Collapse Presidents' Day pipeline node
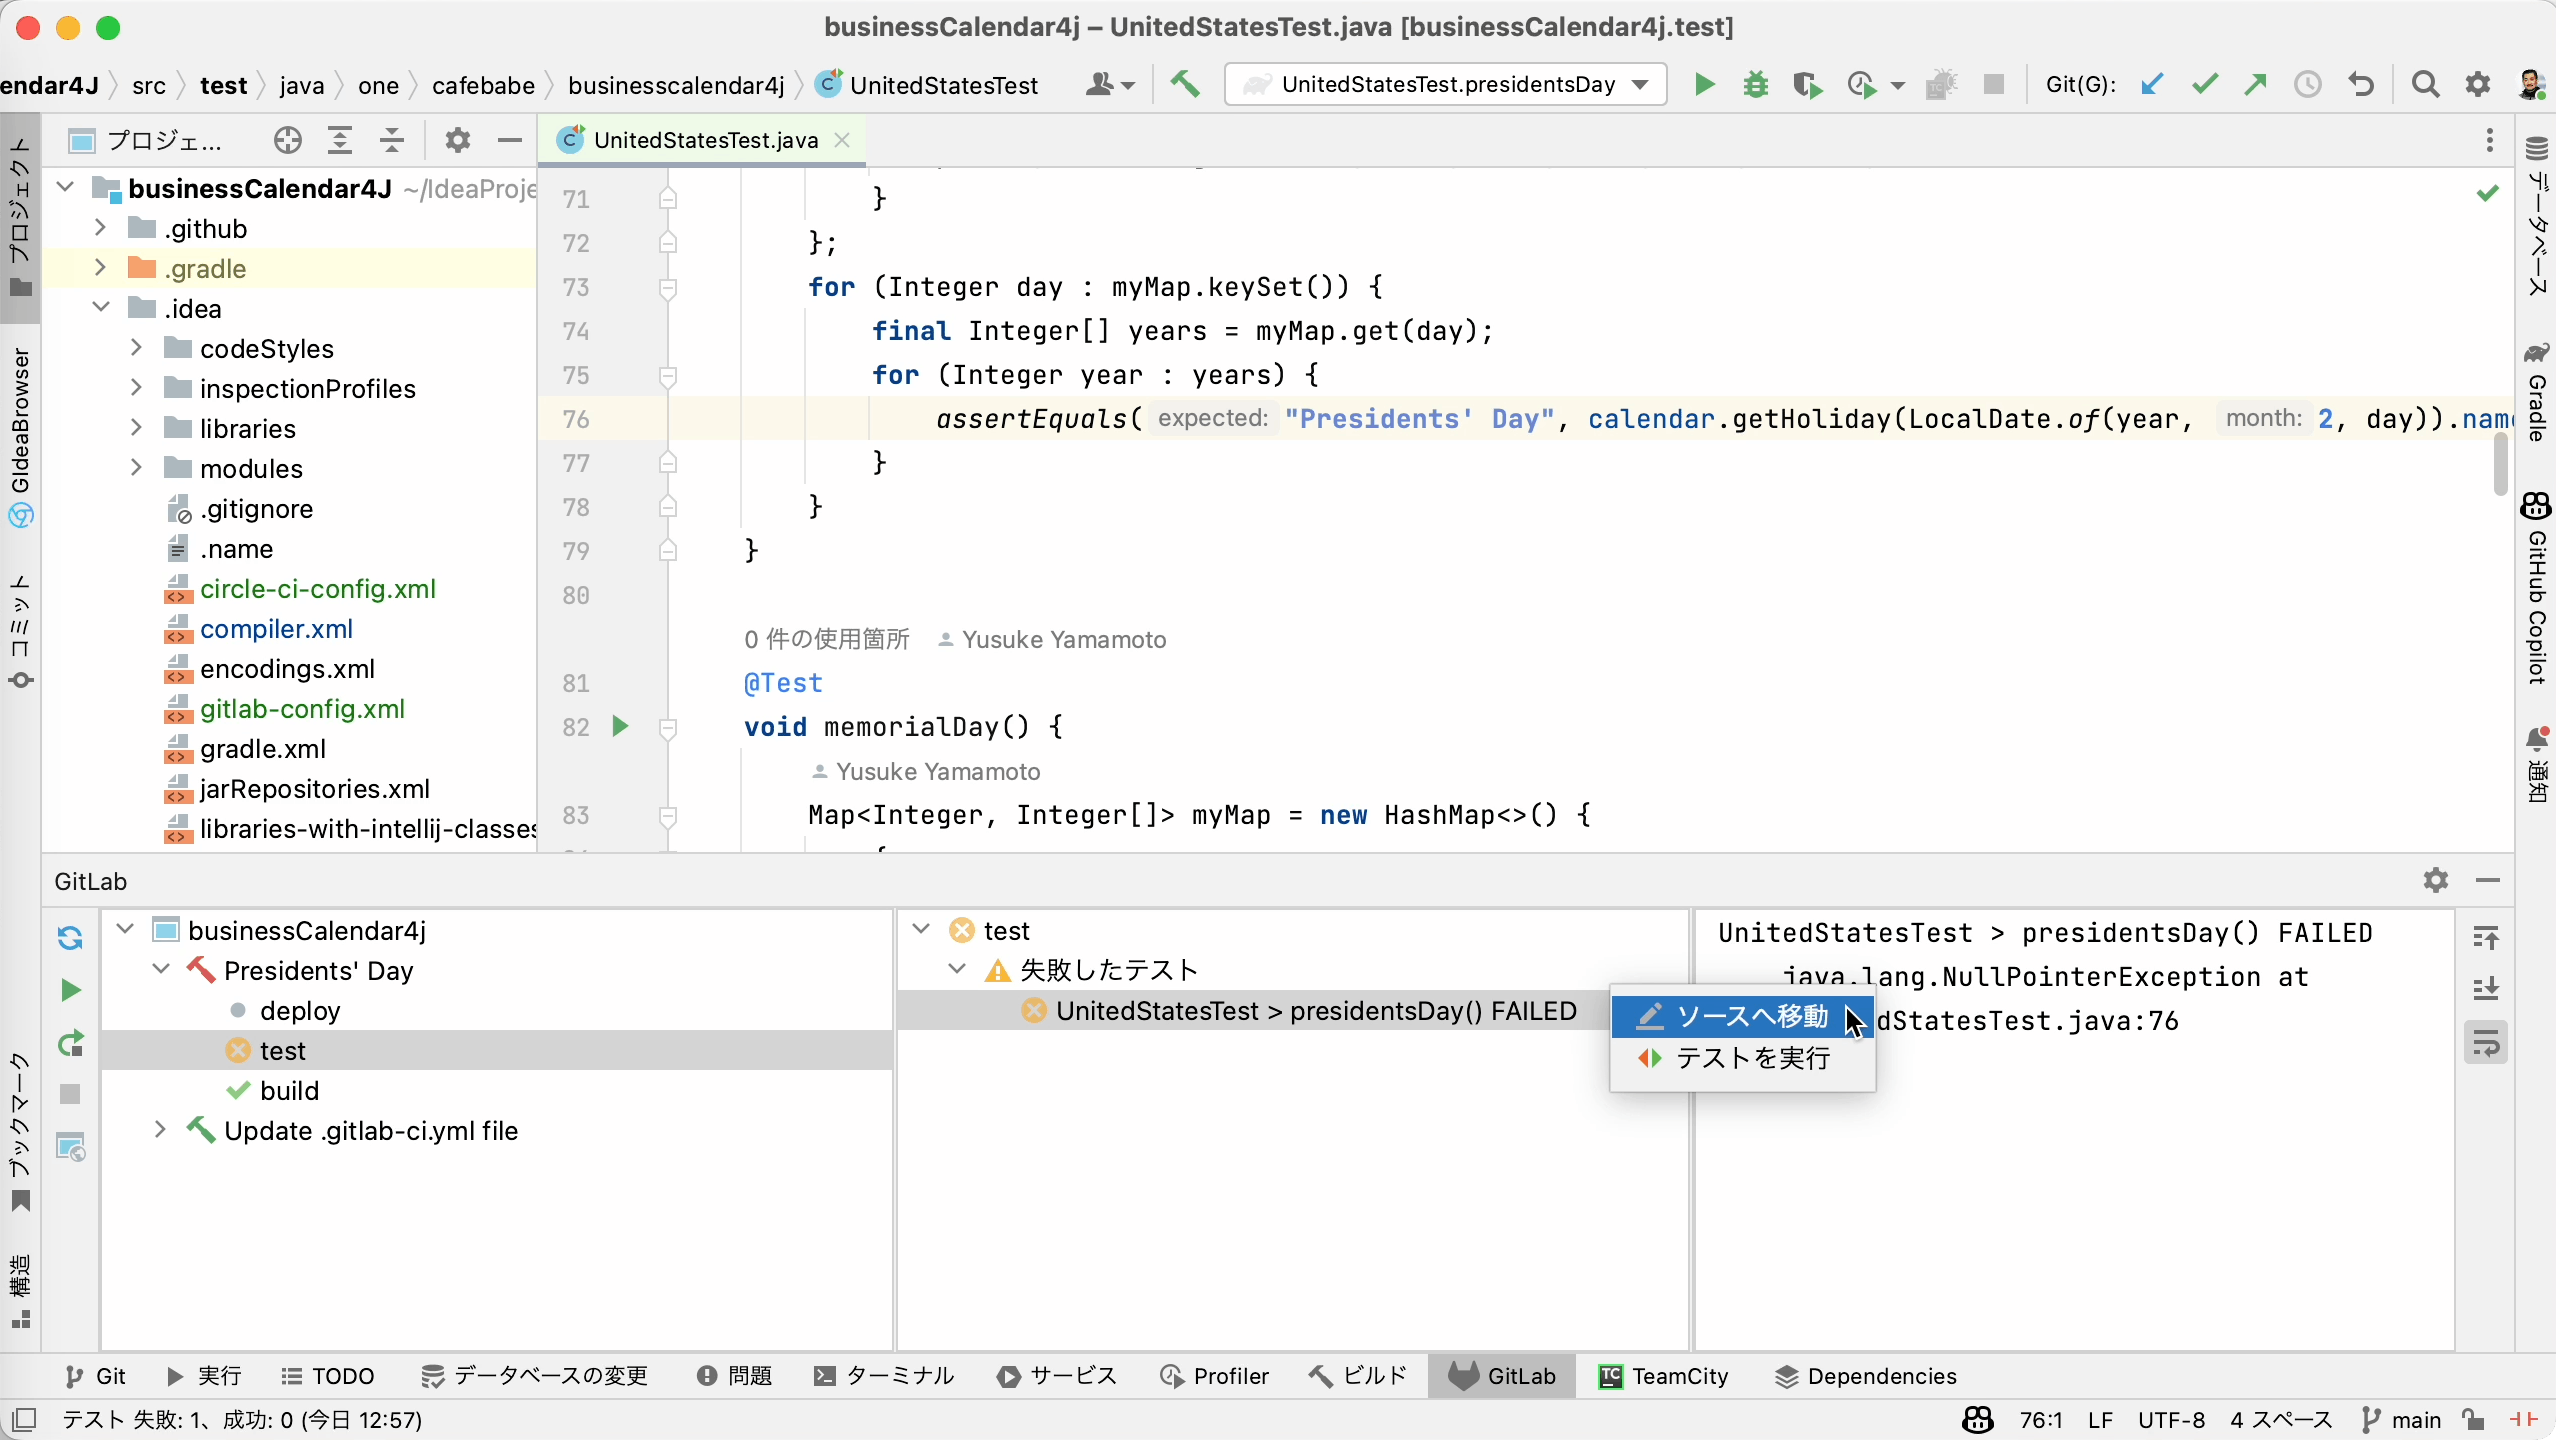This screenshot has height=1440, width=2556. pyautogui.click(x=161, y=970)
